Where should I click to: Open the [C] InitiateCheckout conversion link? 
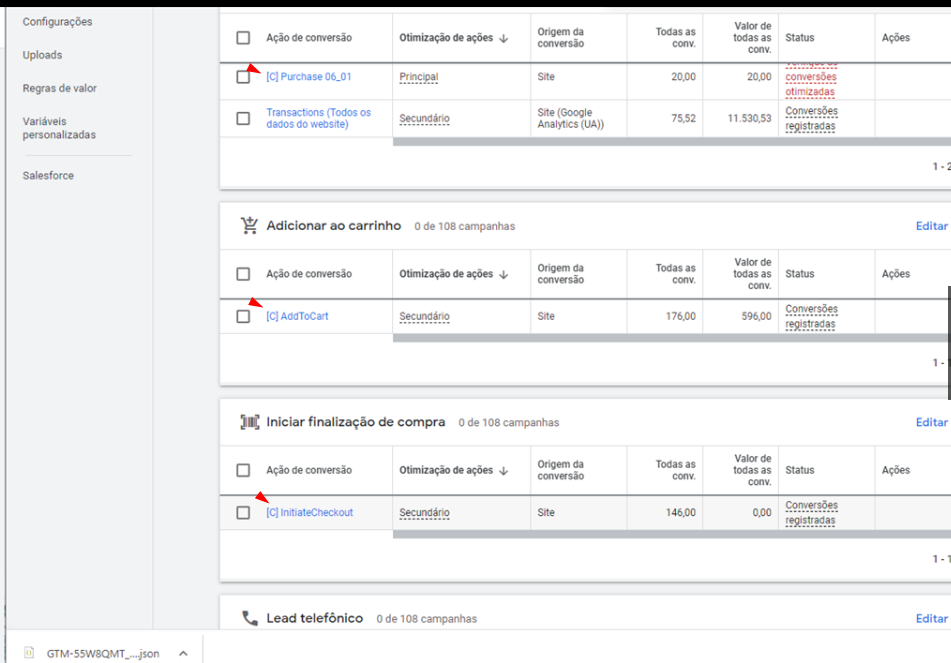[309, 513]
